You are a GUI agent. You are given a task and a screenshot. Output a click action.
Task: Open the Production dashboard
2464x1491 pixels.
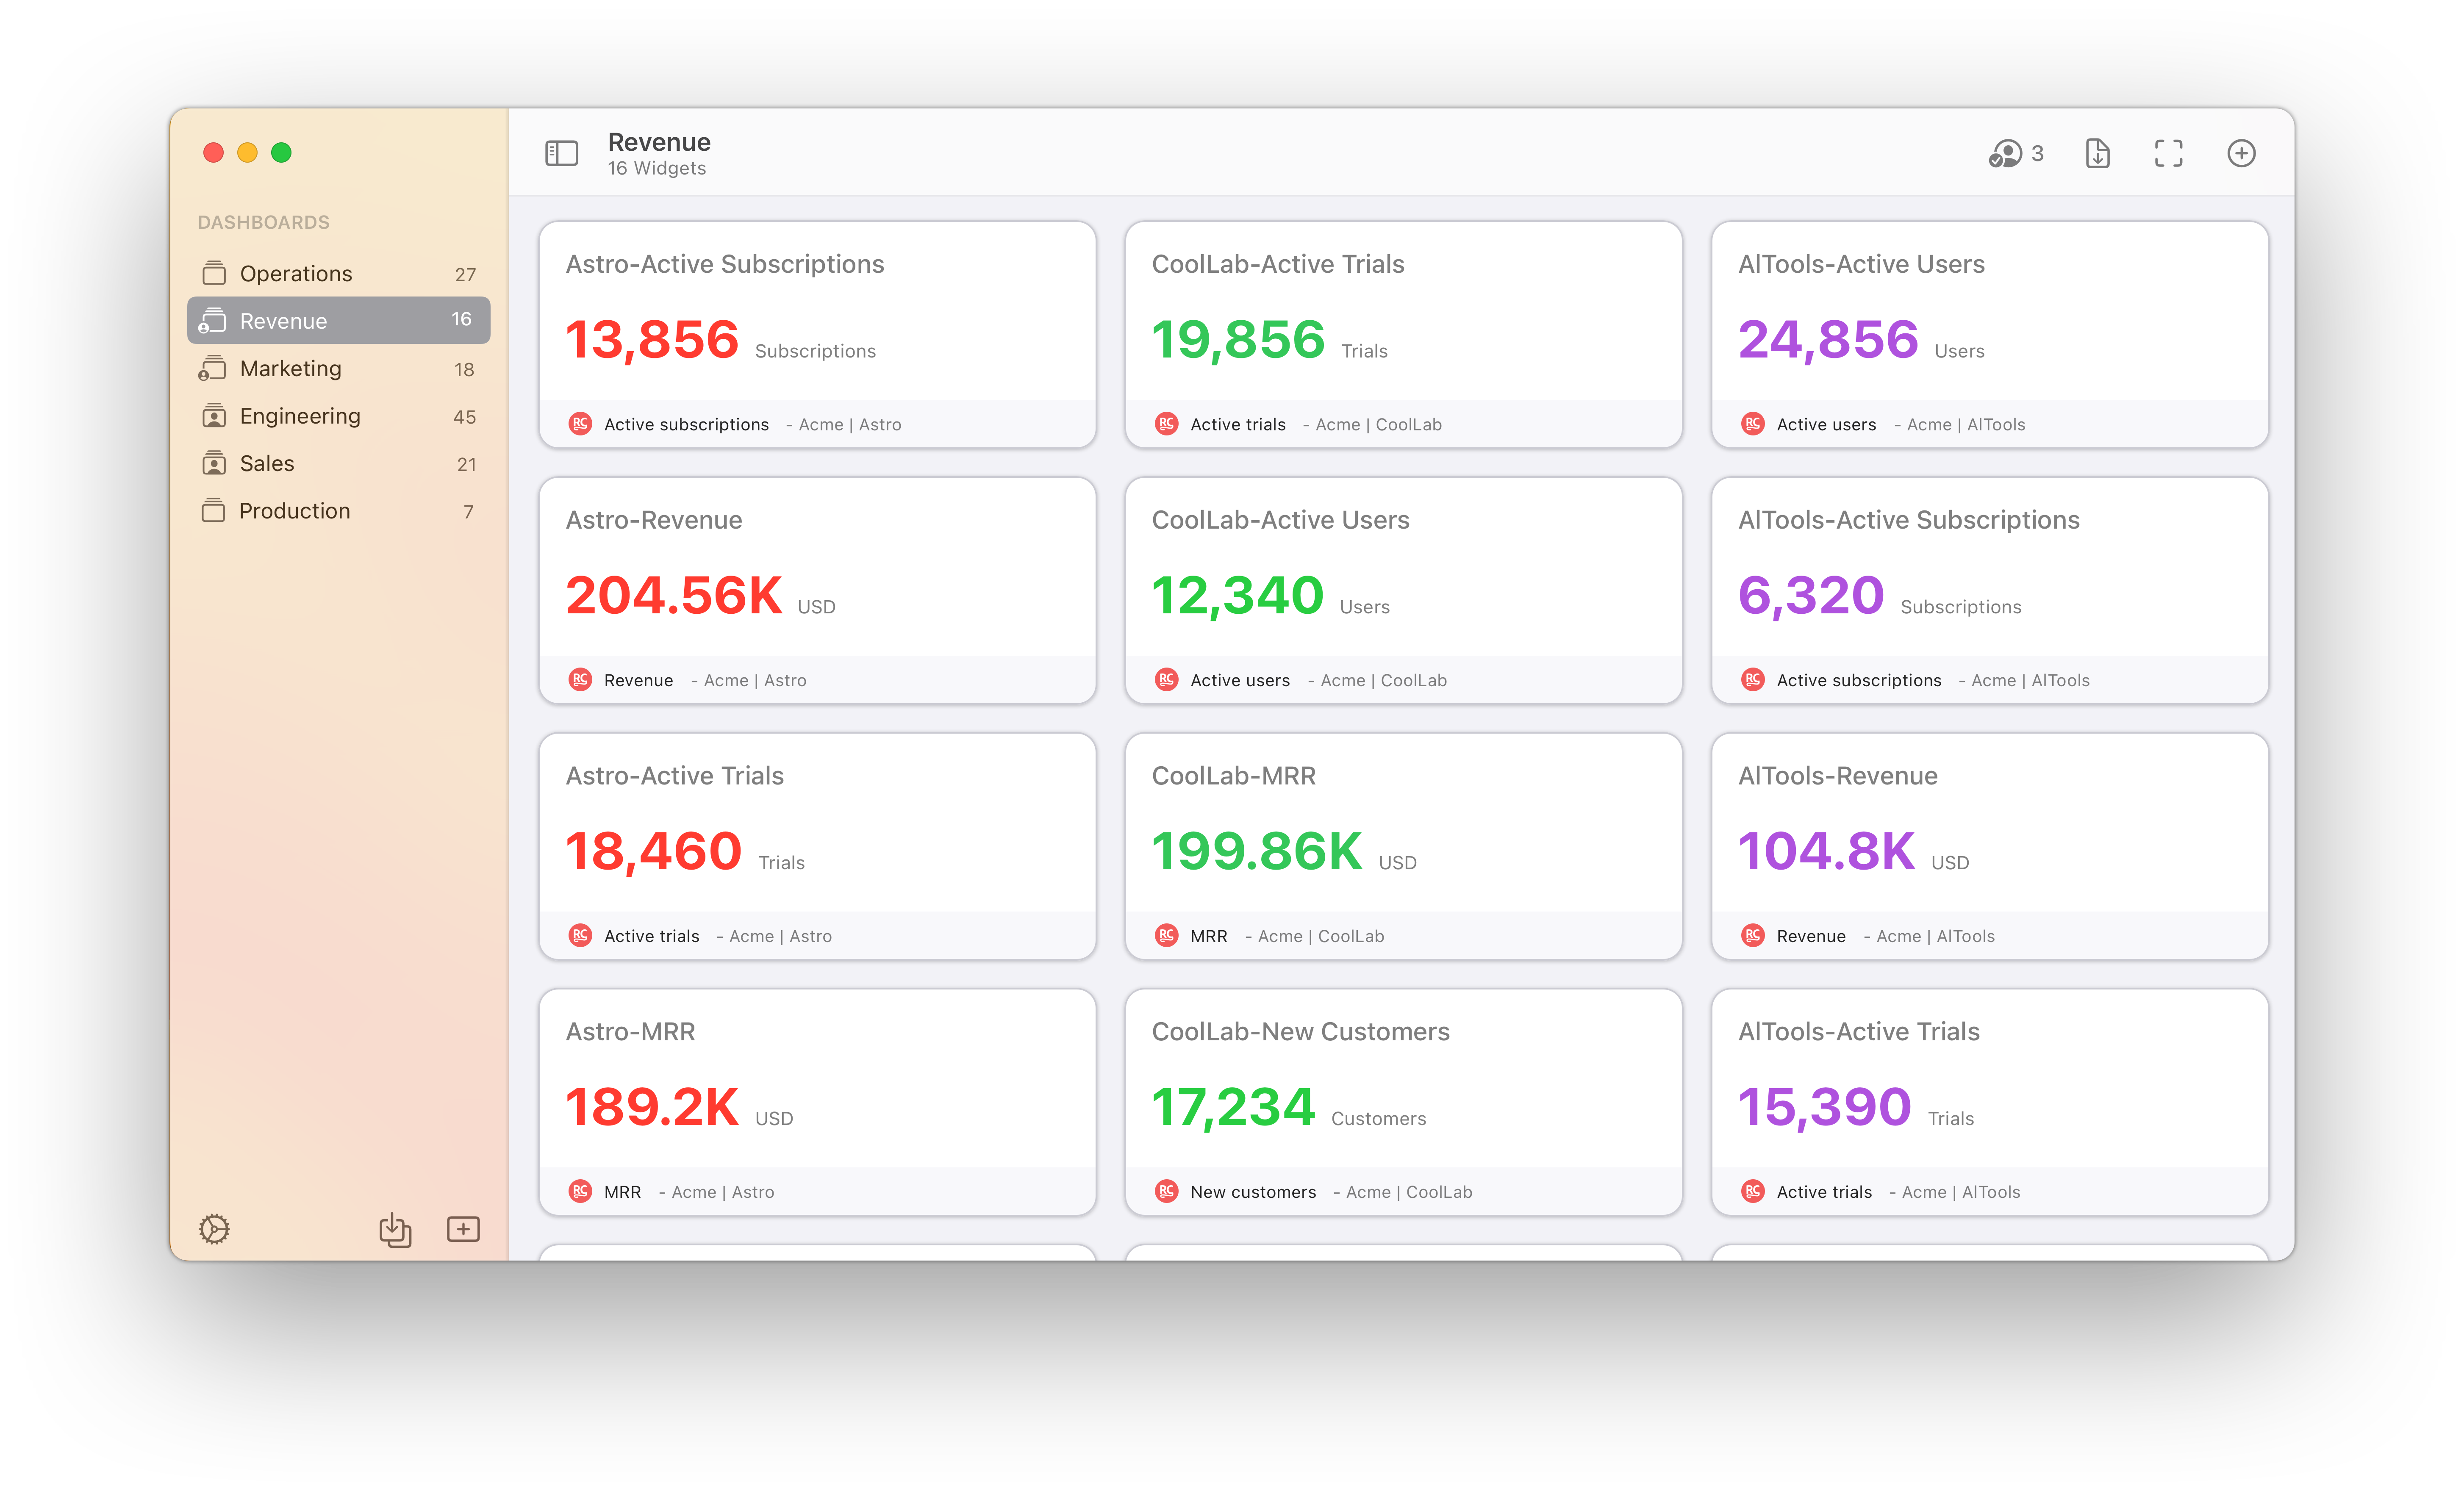point(295,511)
